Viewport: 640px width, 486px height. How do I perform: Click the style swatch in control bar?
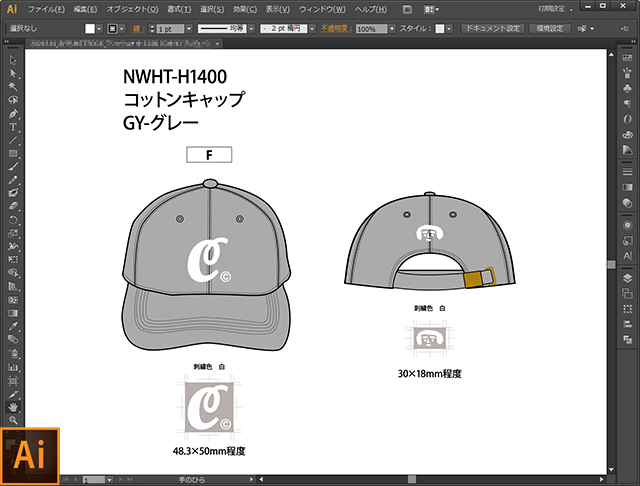point(437,30)
